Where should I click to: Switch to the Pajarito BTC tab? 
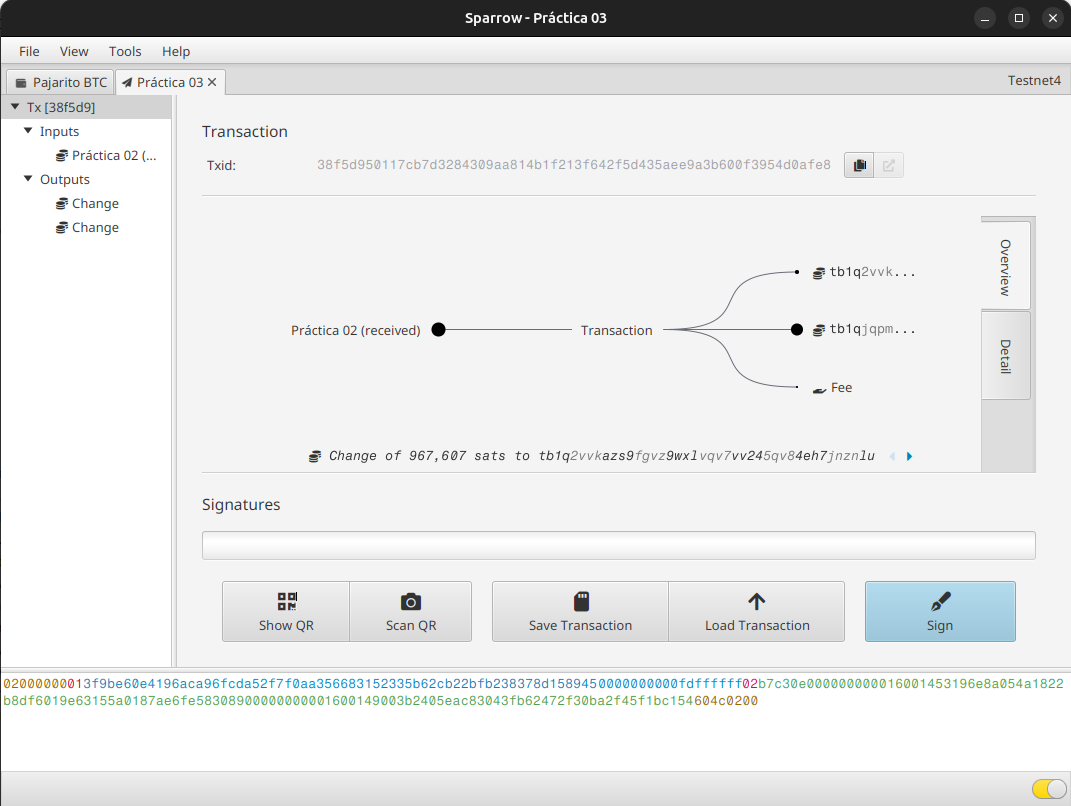click(x=61, y=82)
